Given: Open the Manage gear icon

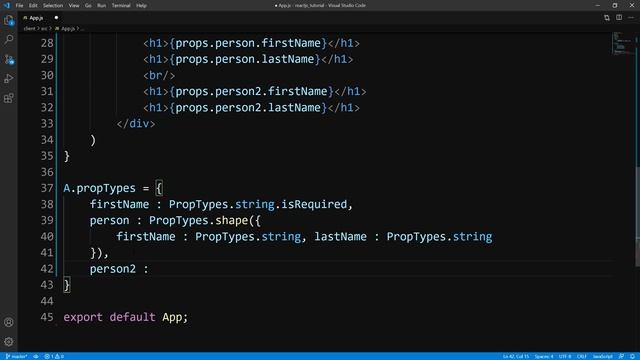Looking at the screenshot, I should click(9, 342).
